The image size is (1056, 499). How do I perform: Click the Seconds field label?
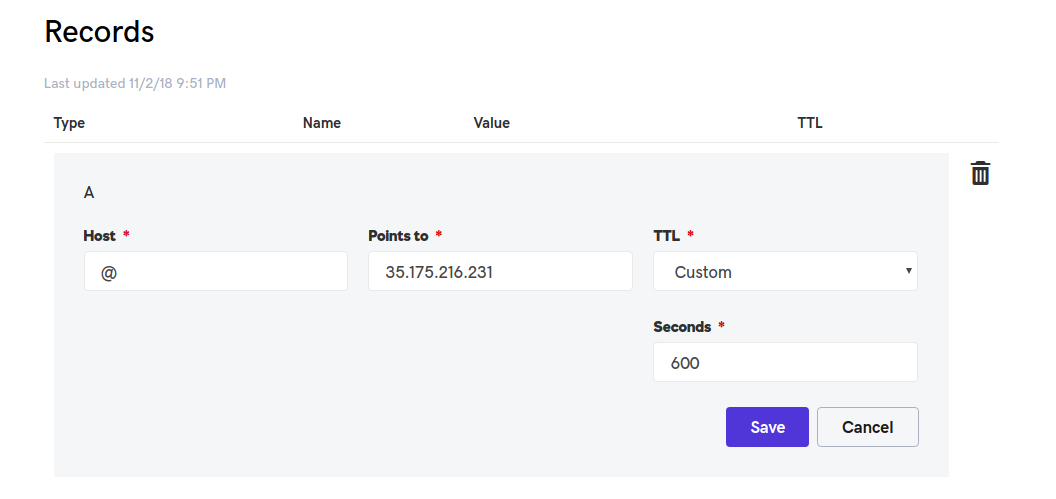coord(682,327)
